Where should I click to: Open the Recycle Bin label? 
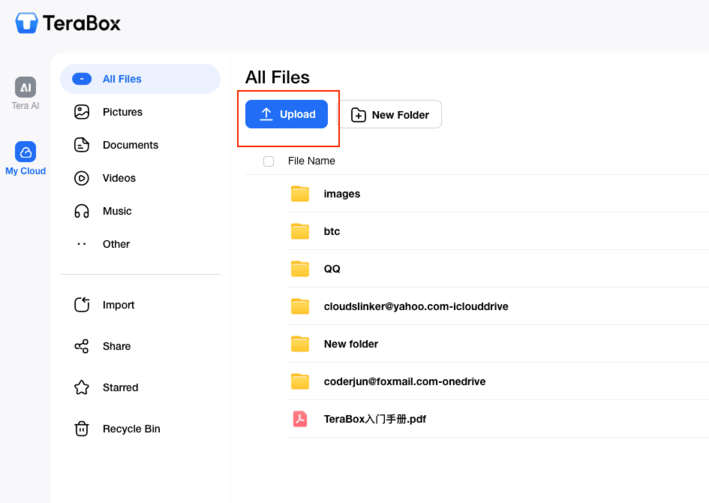tap(132, 428)
